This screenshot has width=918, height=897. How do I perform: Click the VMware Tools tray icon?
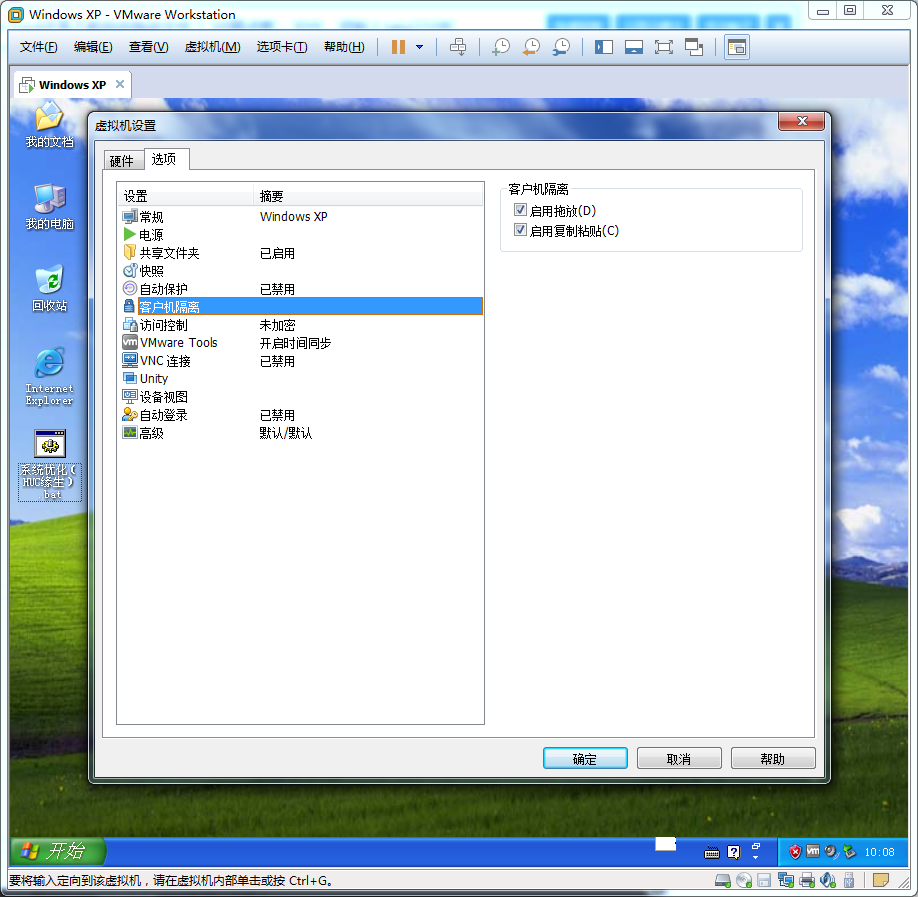point(813,851)
